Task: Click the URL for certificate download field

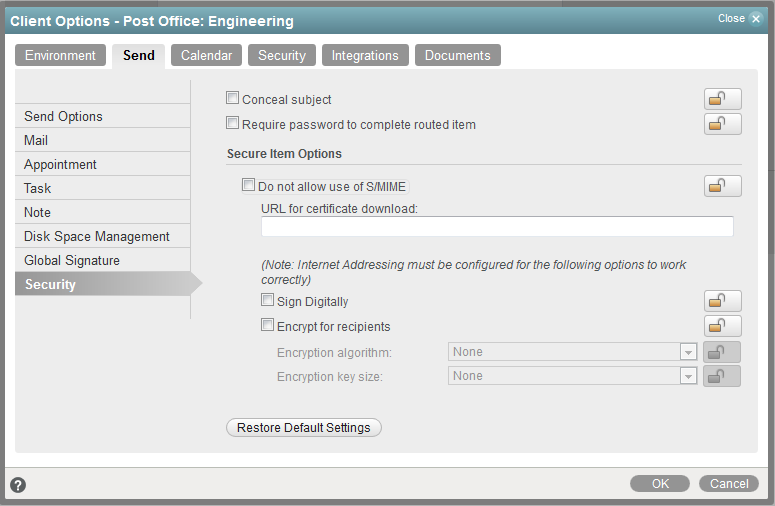Action: 497,227
